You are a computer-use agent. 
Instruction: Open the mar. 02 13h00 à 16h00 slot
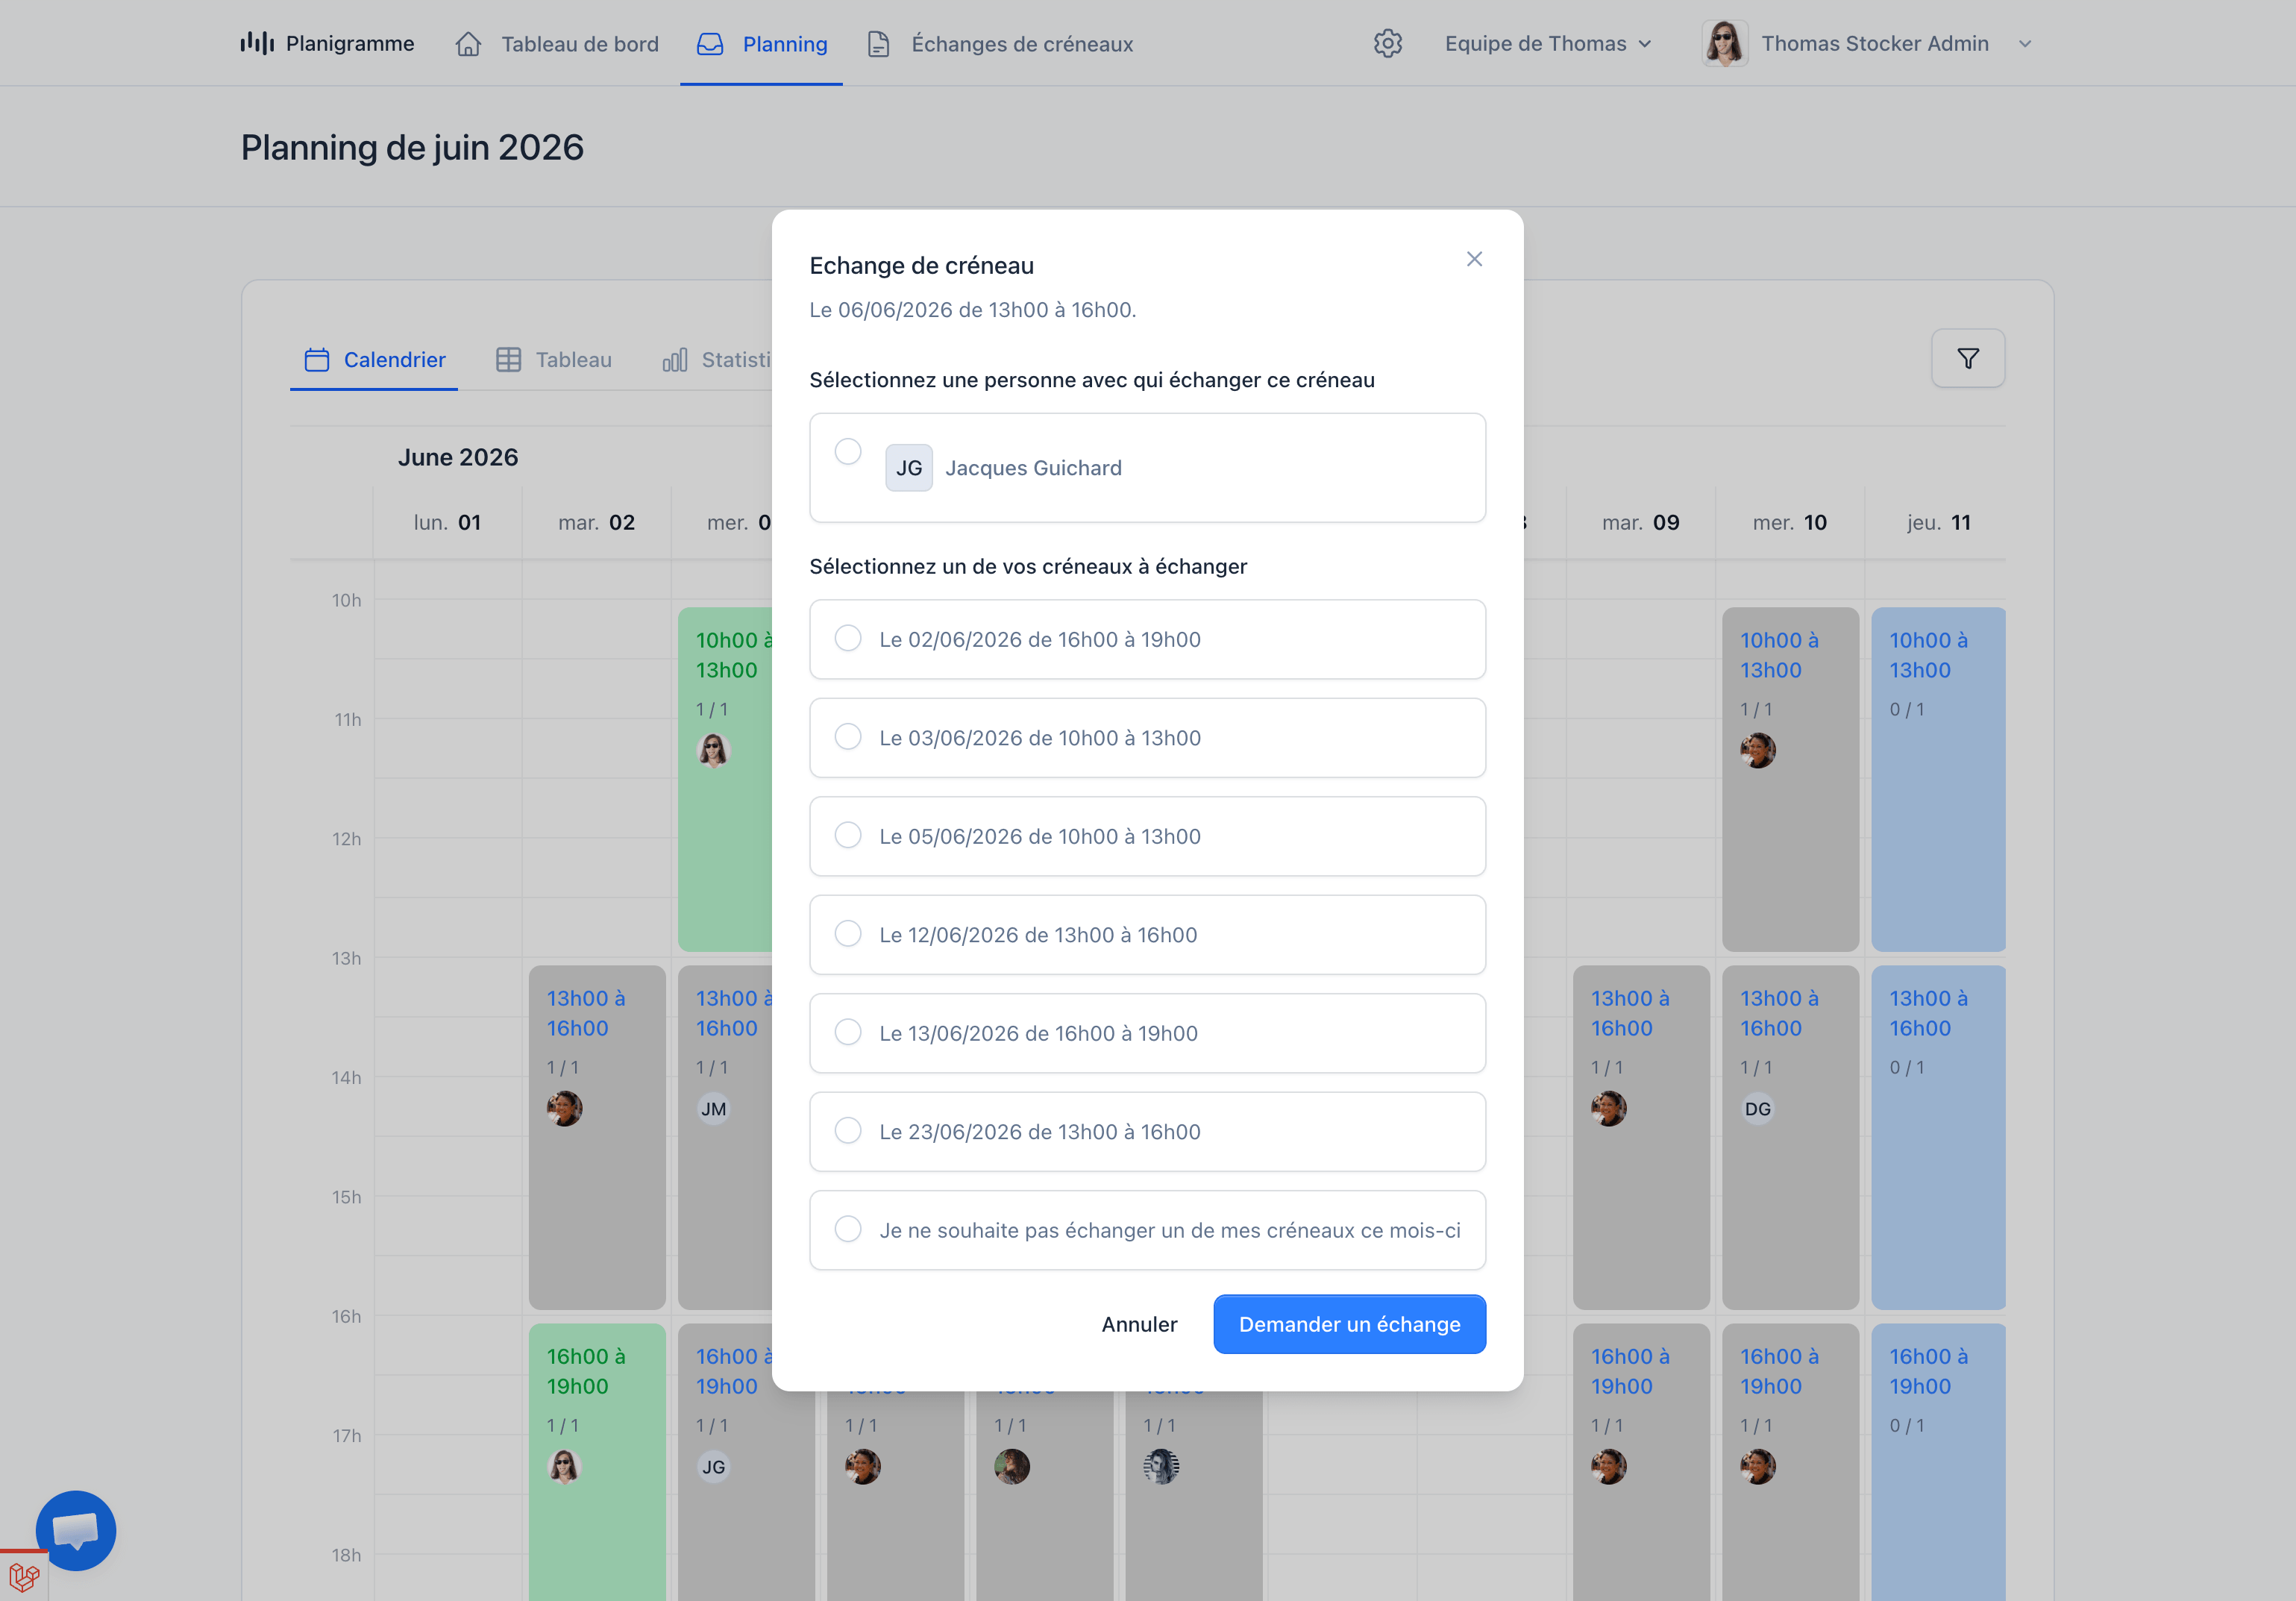pos(597,1137)
